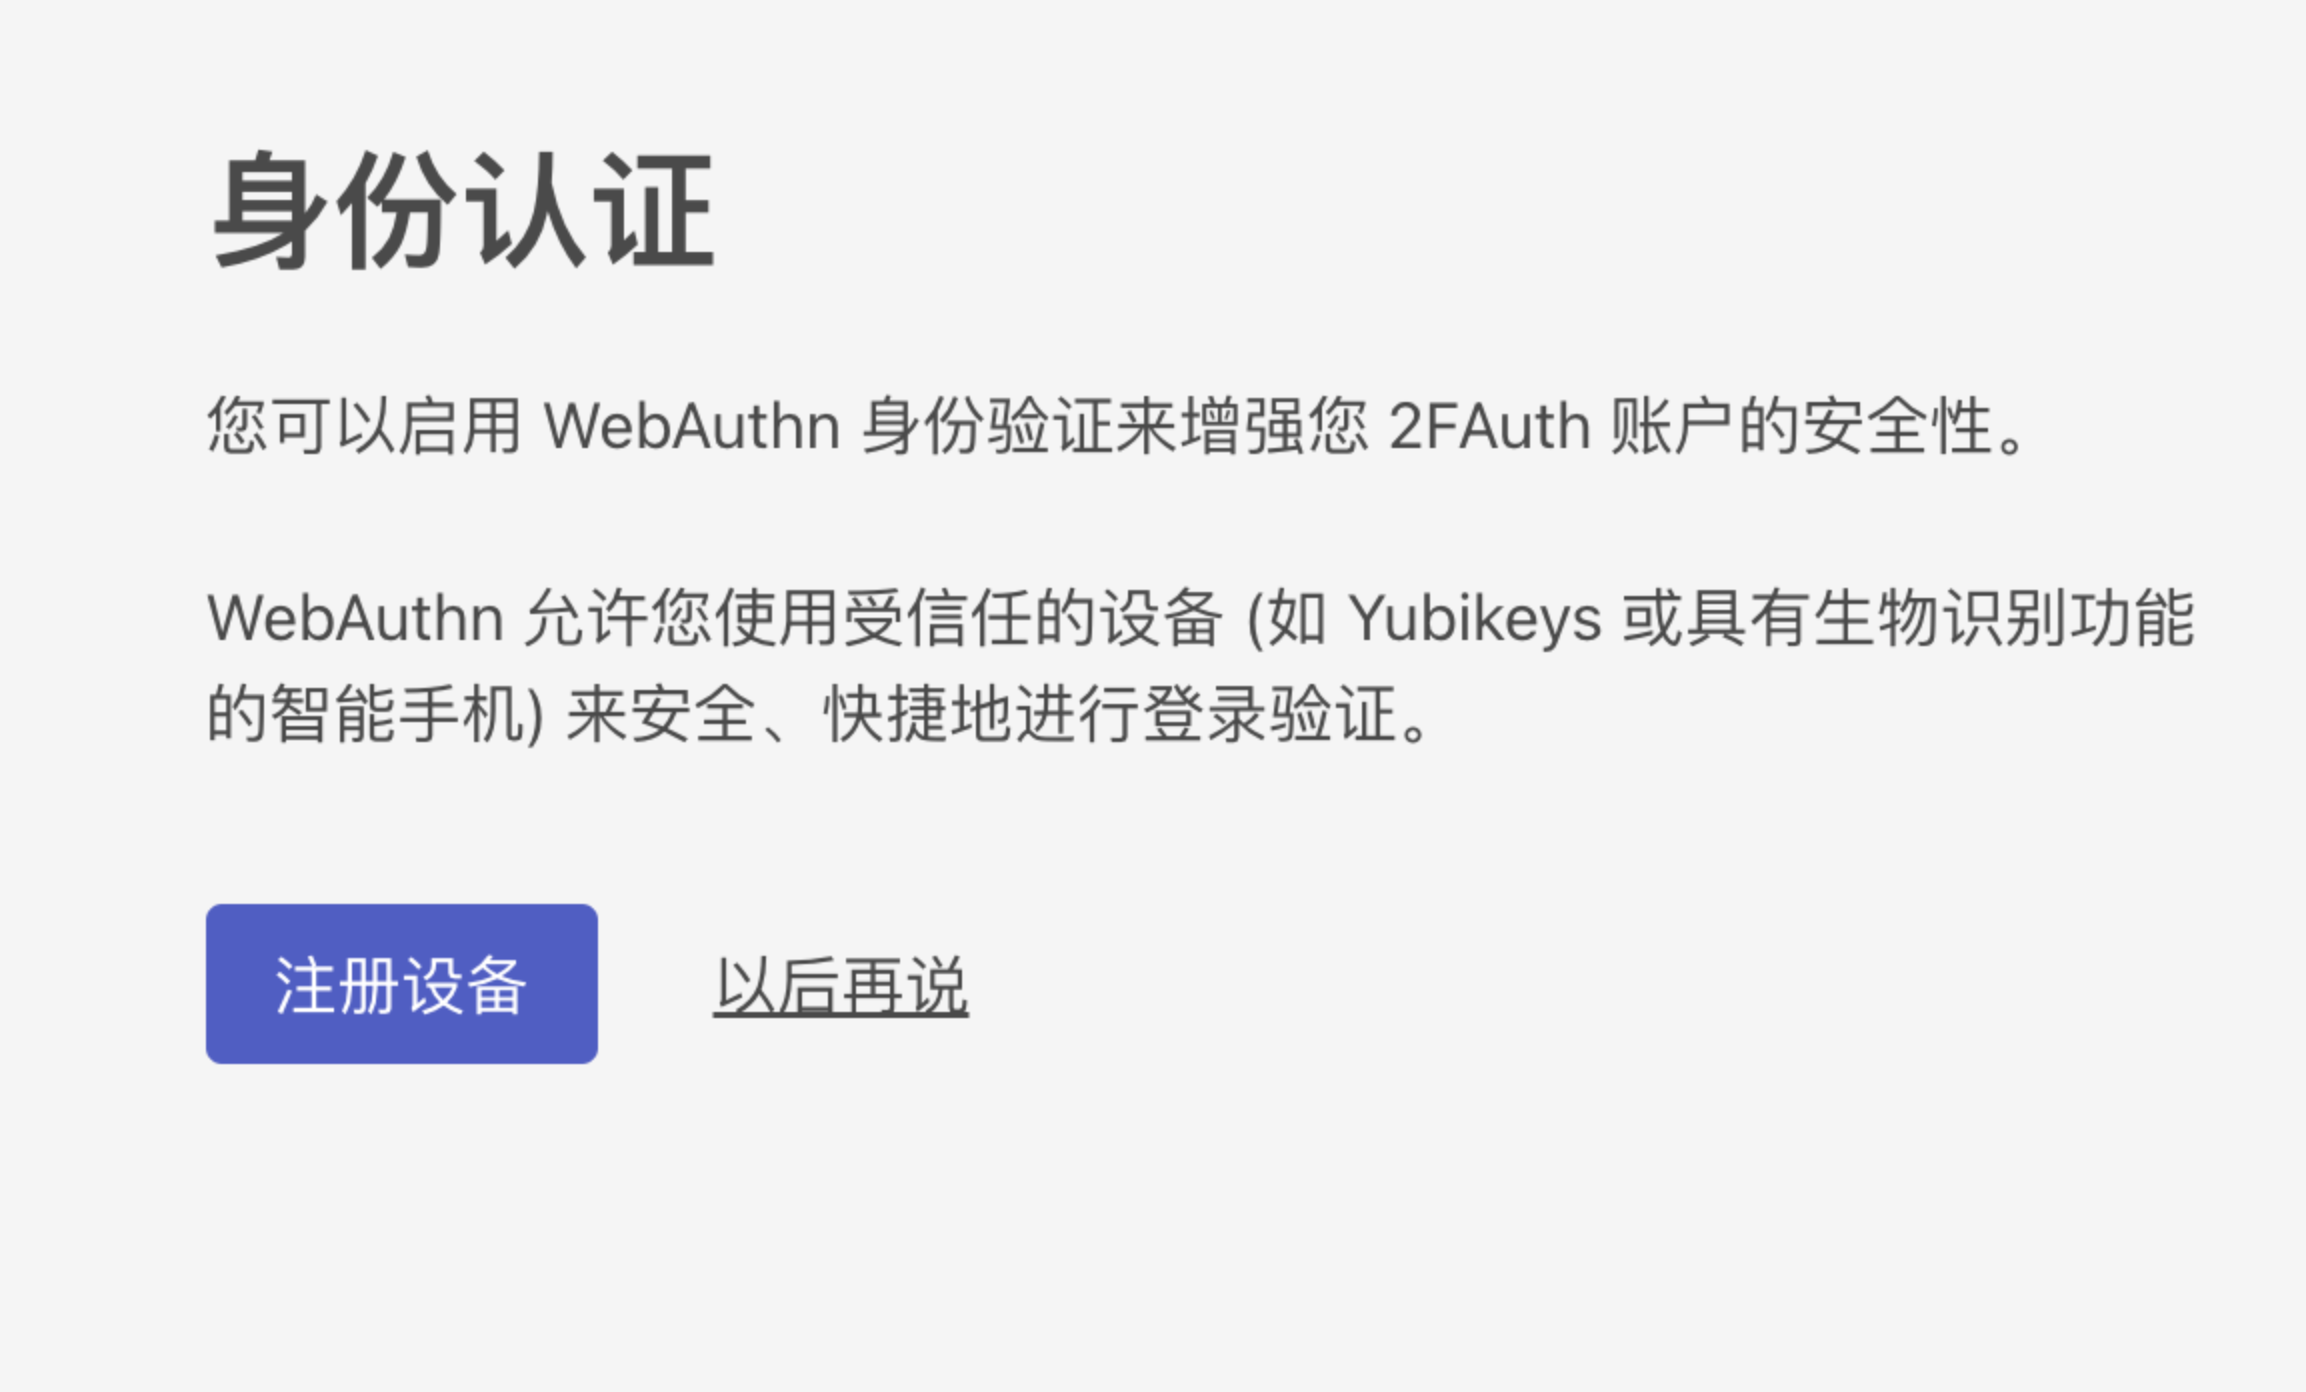Click WebAuthn starting the second paragraph
The height and width of the screenshot is (1392, 2306).
[355, 619]
